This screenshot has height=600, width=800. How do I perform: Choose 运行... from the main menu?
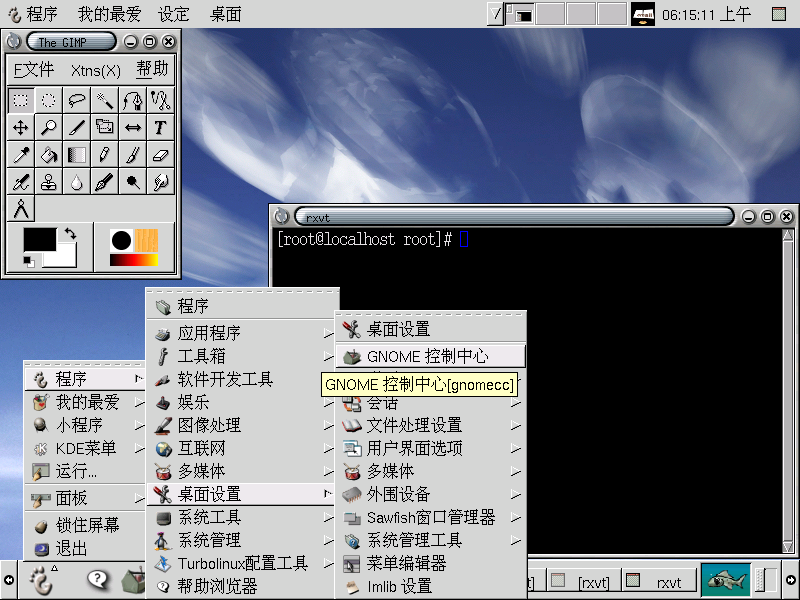click(x=85, y=471)
